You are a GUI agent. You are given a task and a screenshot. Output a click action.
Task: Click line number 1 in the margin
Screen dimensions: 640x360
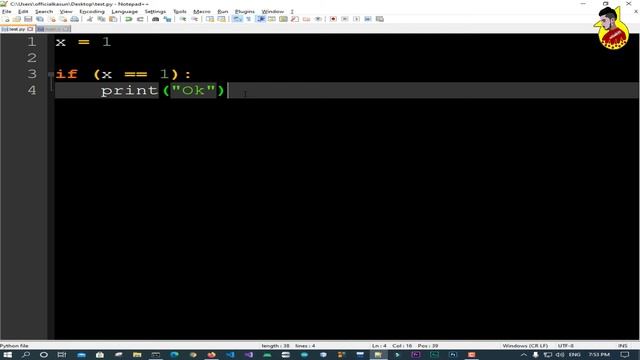[31, 42]
